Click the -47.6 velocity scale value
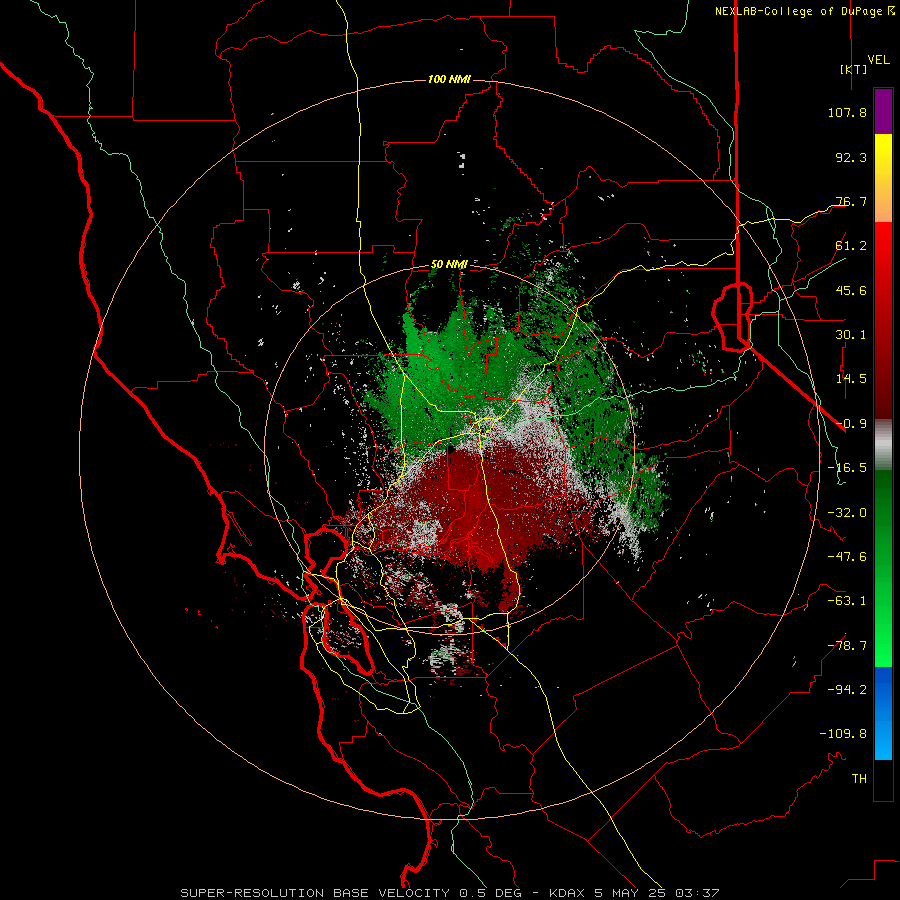900x900 pixels. tap(847, 557)
